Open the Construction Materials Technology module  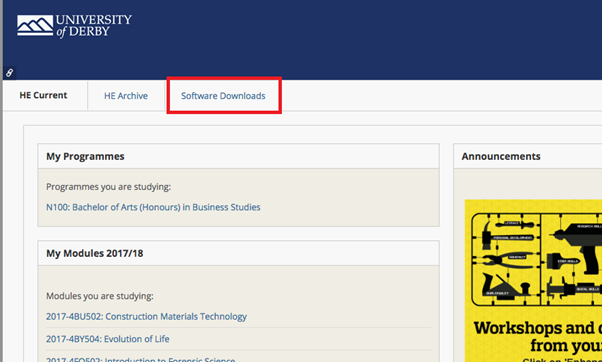146,317
